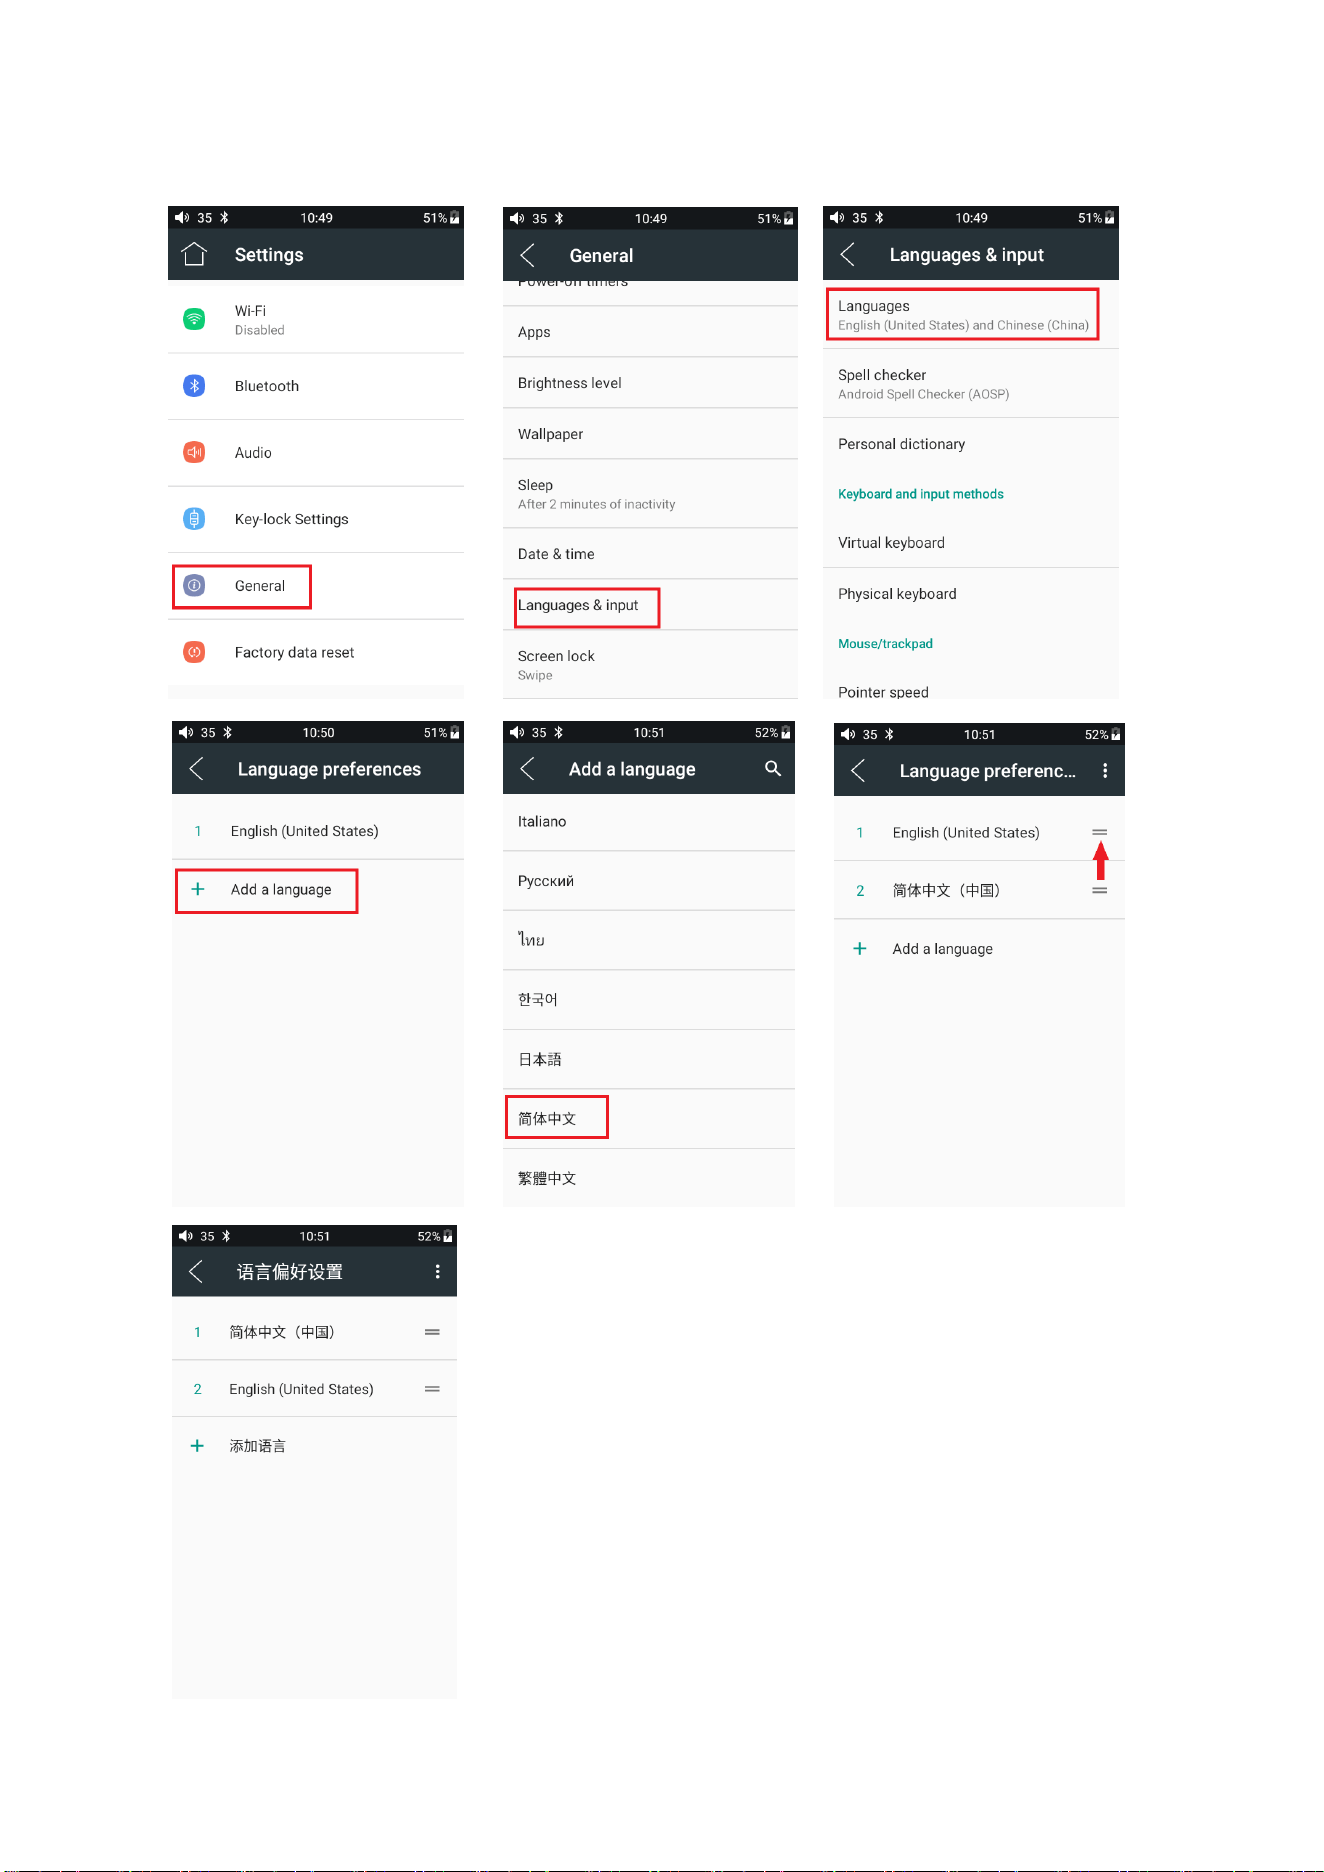Open General settings entry
The height and width of the screenshot is (1872, 1324).
click(316, 586)
